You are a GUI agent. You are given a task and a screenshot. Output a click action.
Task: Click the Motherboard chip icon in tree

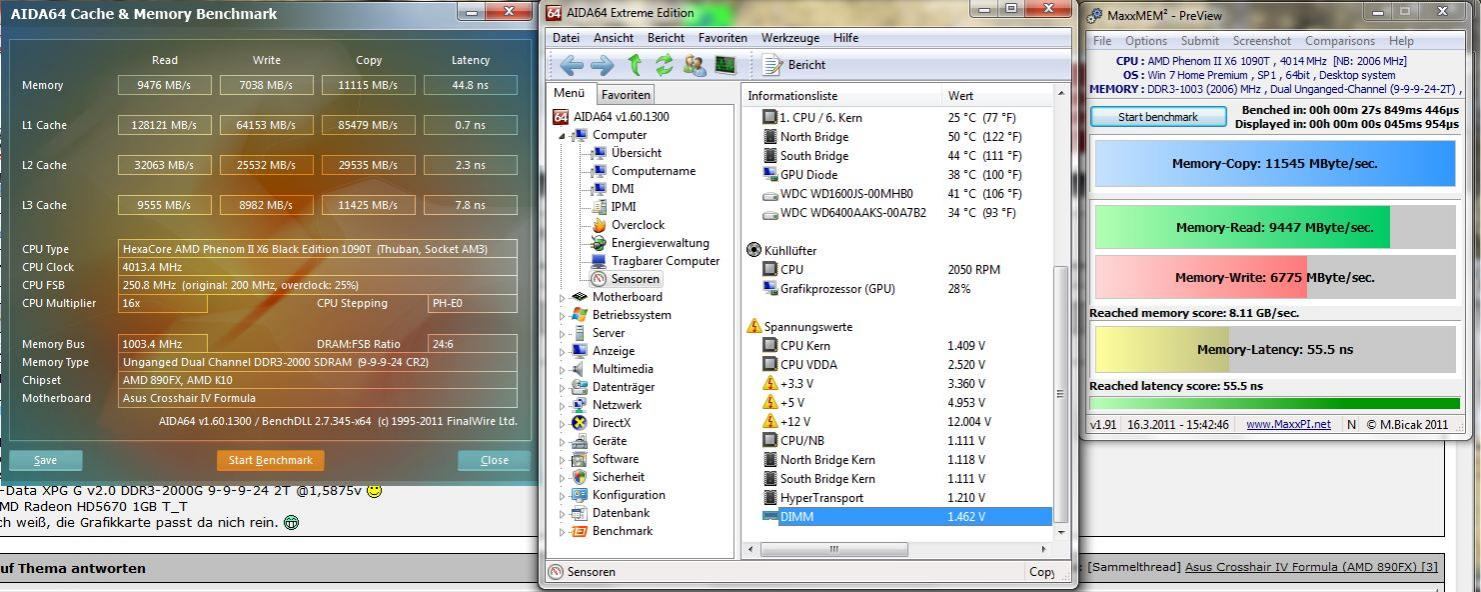click(x=579, y=297)
